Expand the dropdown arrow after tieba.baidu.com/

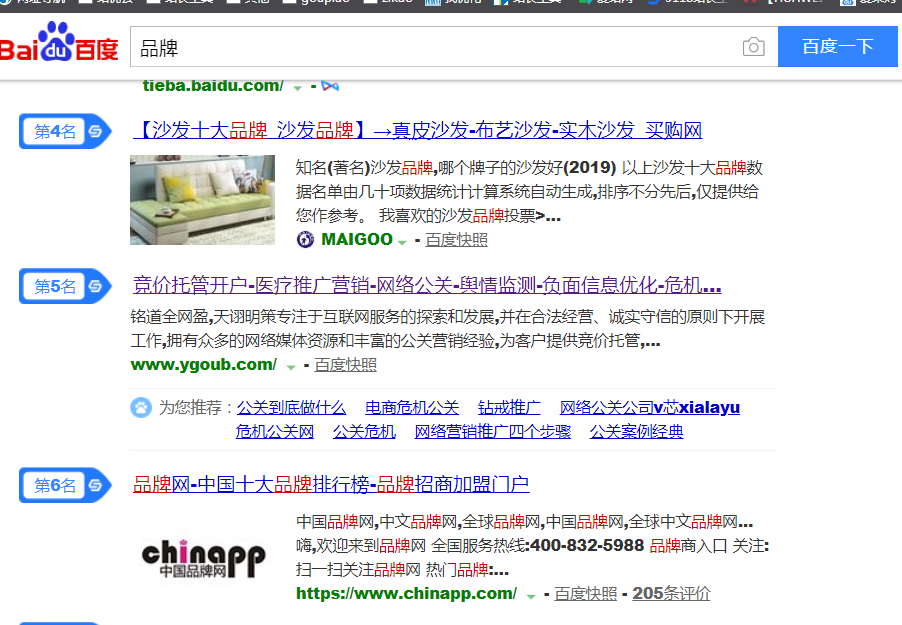coord(297,88)
